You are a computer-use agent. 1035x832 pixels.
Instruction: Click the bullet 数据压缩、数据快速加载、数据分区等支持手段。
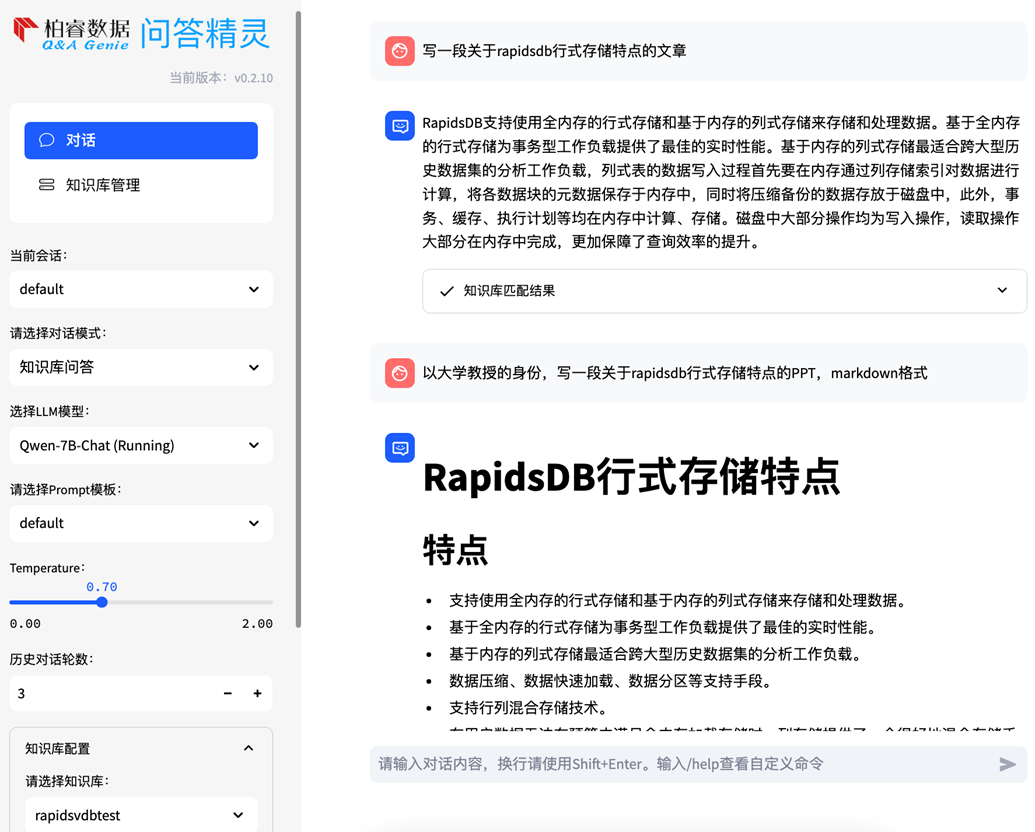click(611, 681)
